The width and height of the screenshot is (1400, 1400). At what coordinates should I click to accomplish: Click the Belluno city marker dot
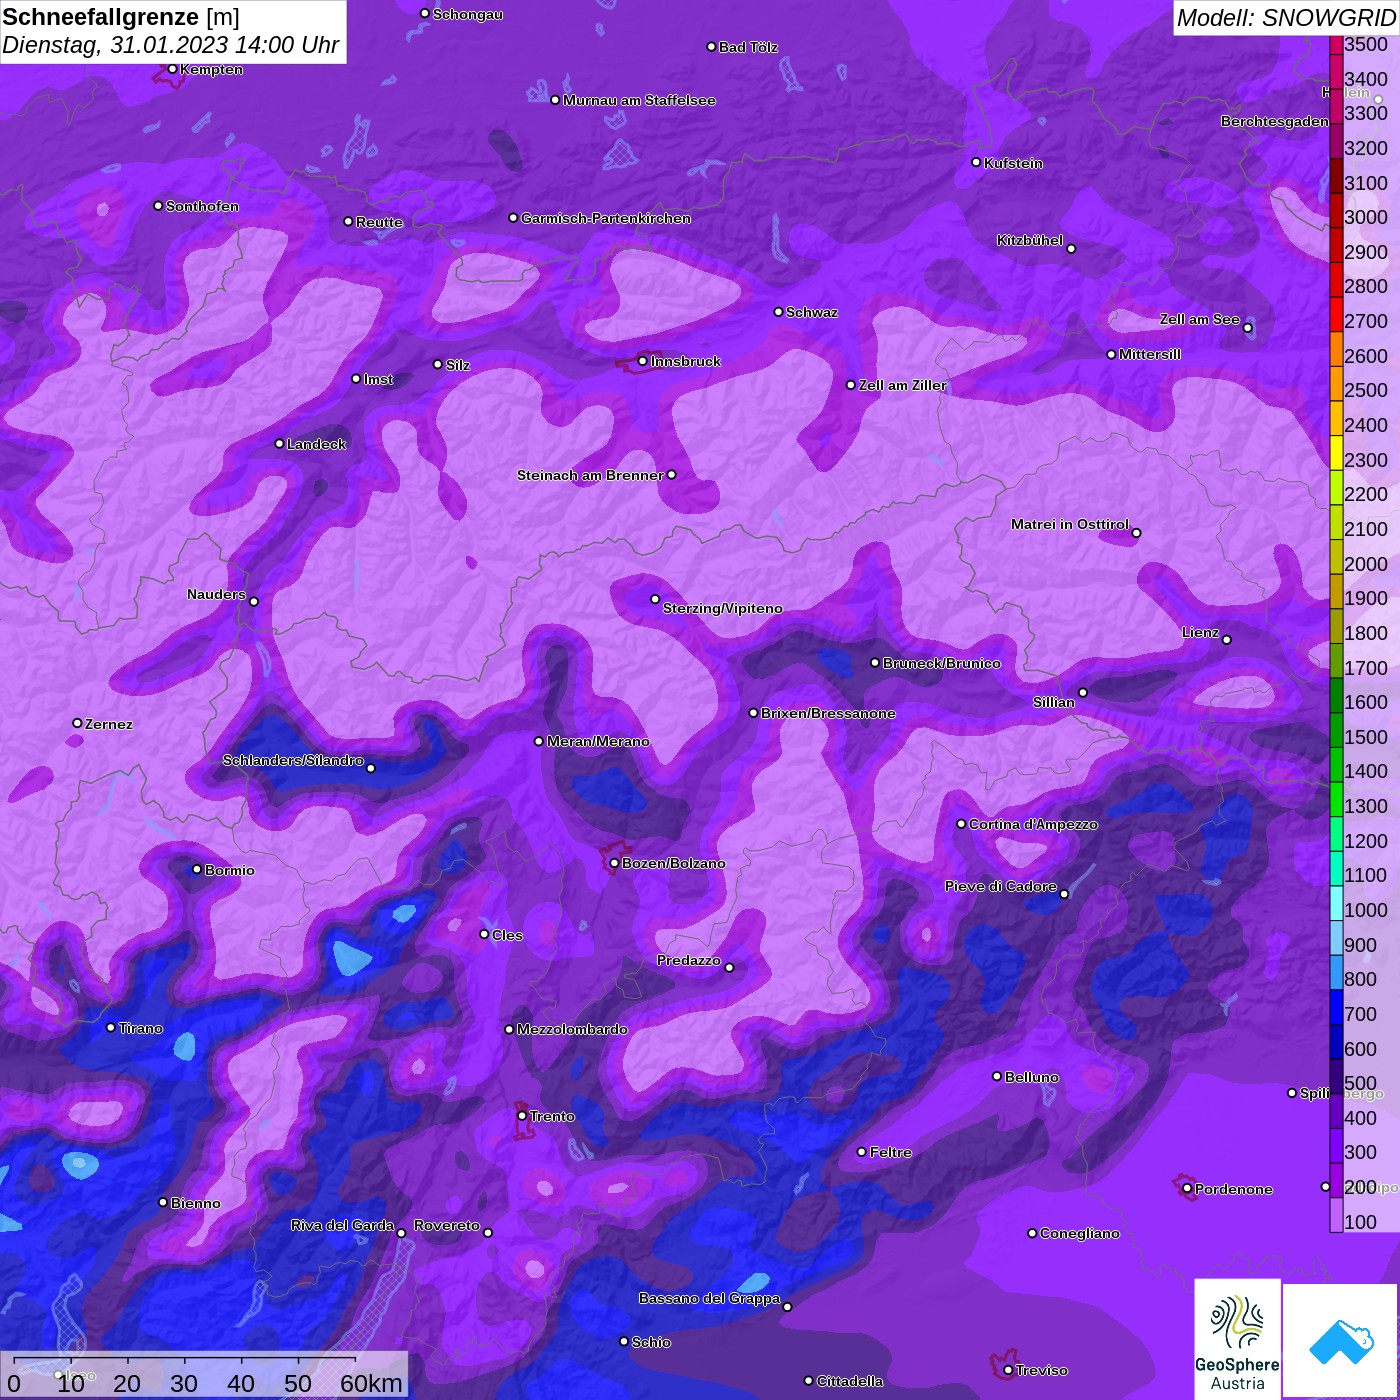997,1076
